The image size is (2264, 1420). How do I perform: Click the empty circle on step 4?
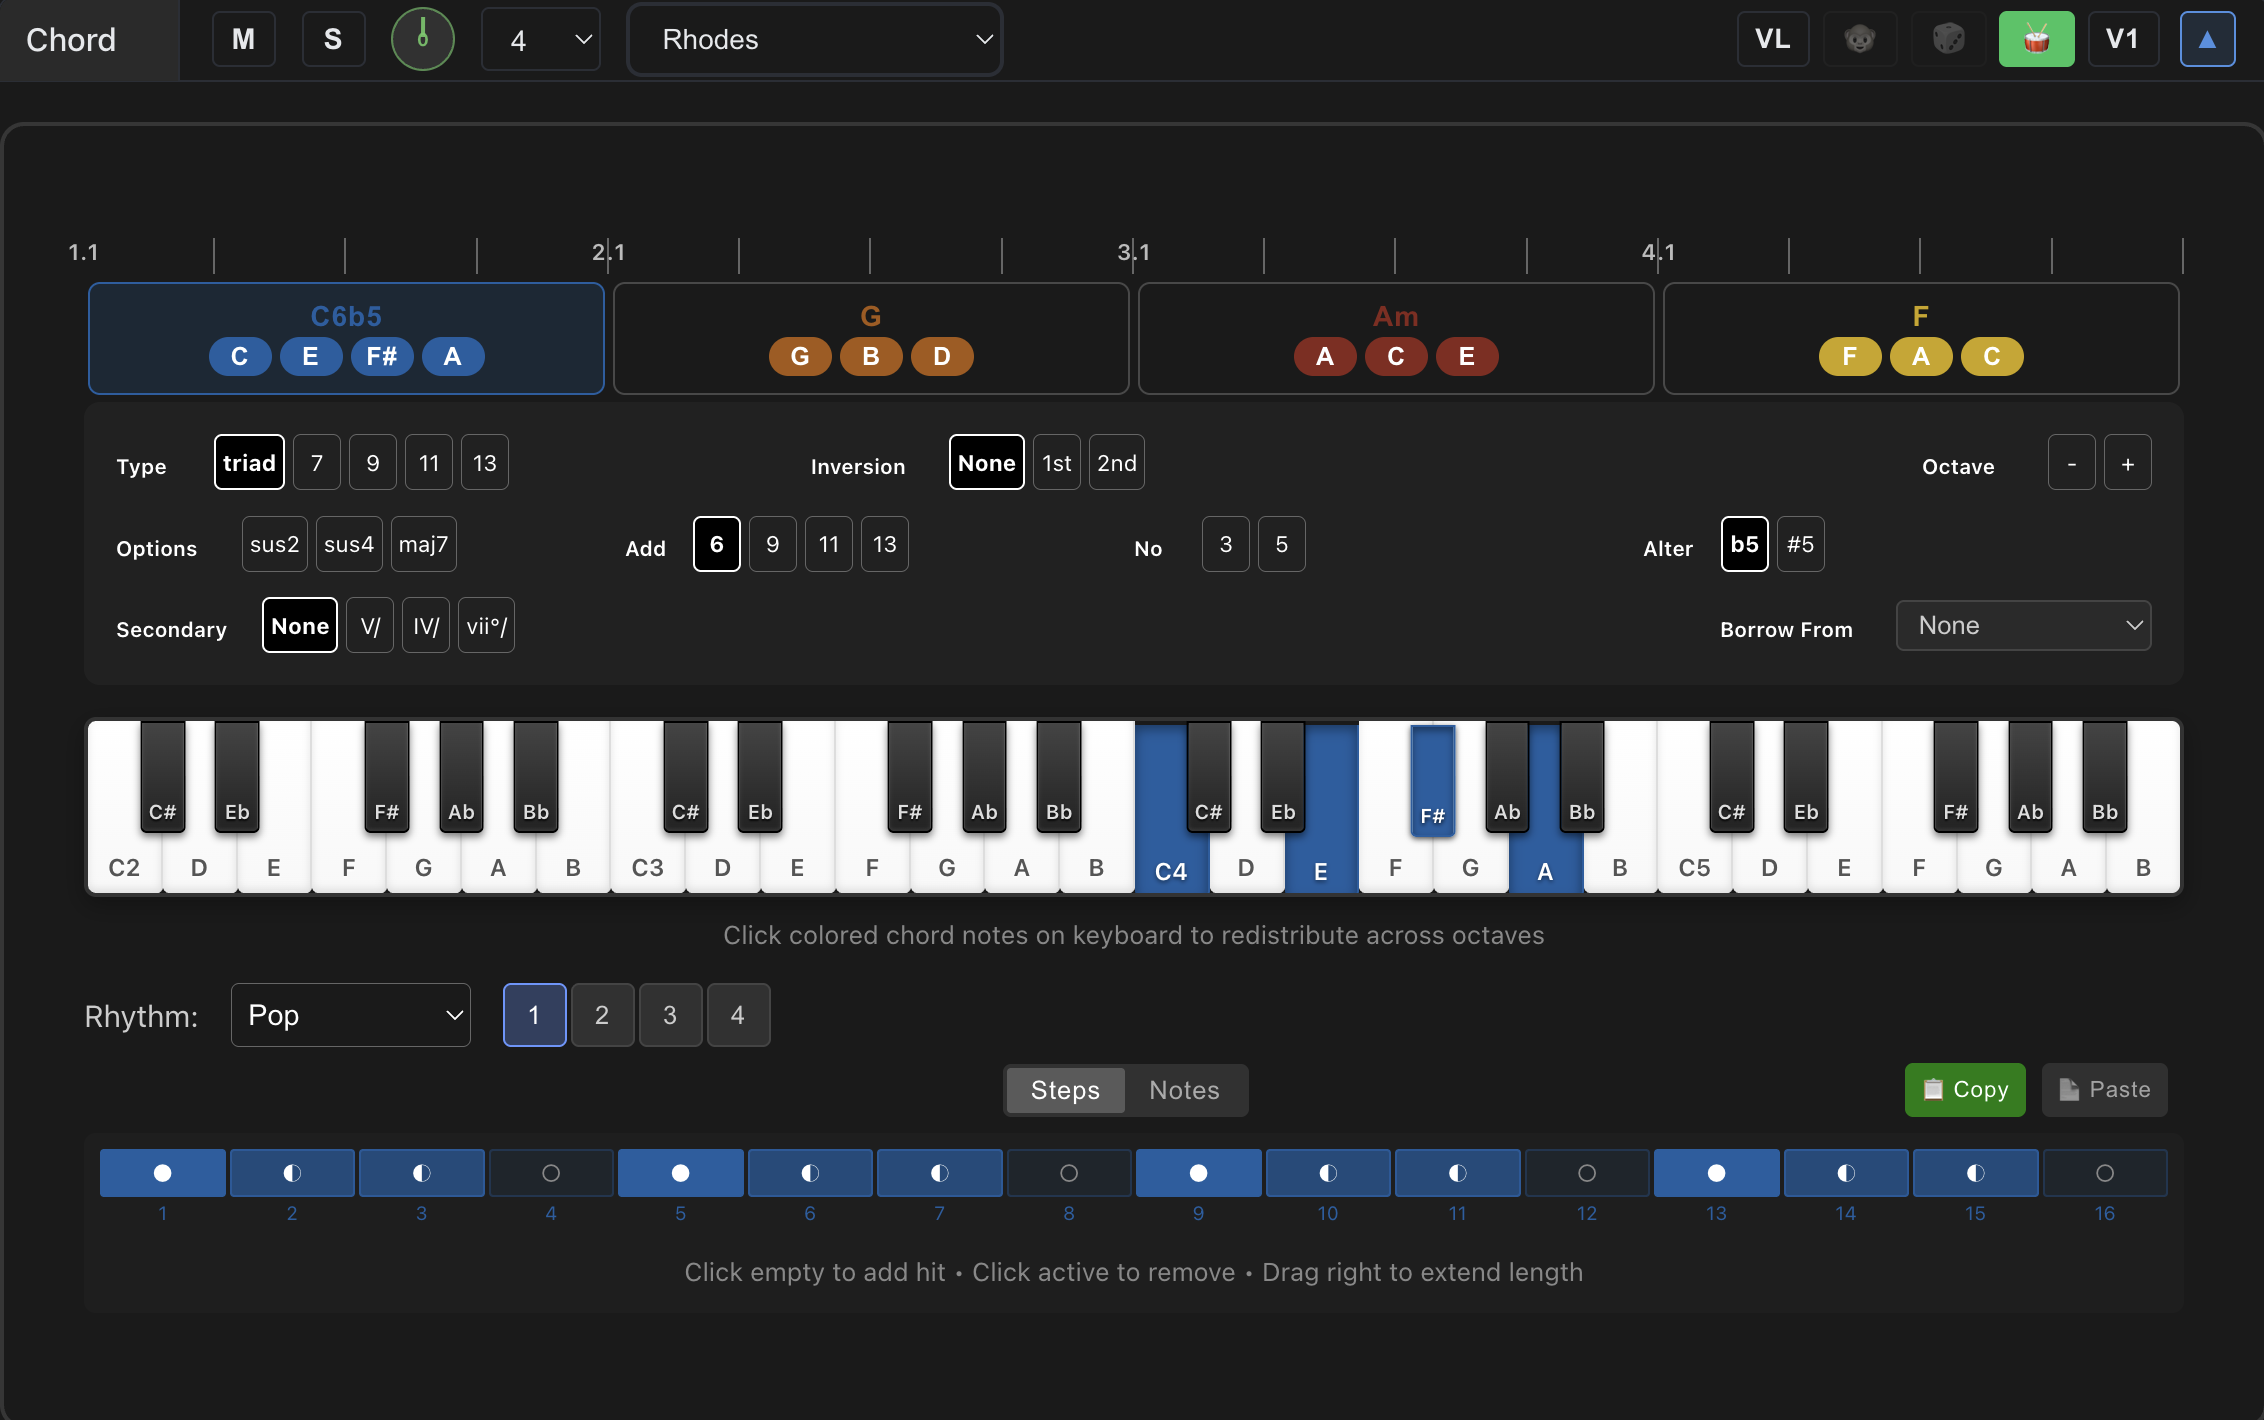coord(551,1173)
